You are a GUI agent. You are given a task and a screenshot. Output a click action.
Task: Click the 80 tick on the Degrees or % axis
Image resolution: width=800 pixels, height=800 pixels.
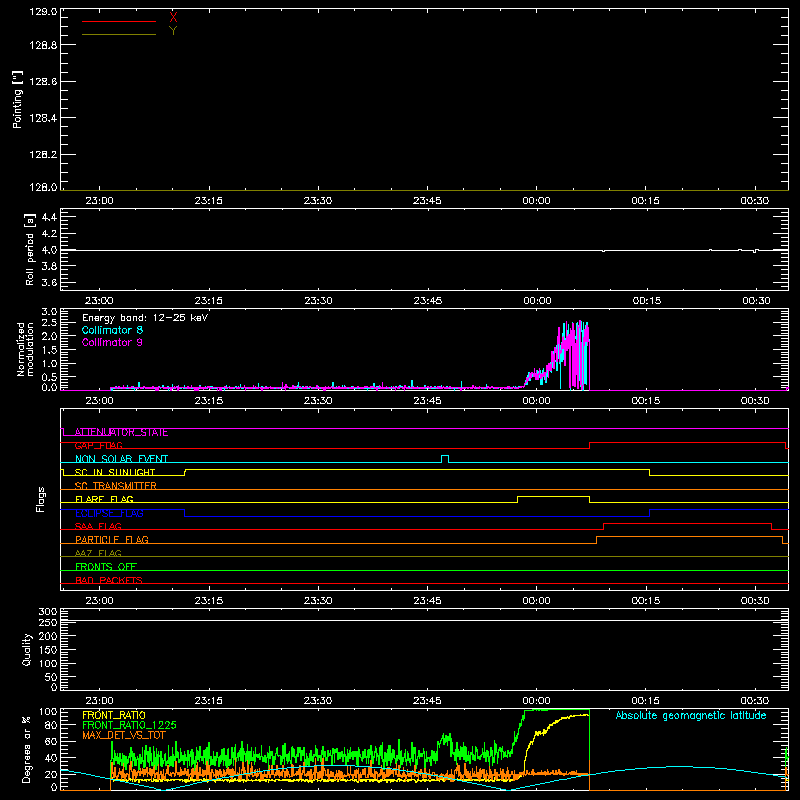52,726
